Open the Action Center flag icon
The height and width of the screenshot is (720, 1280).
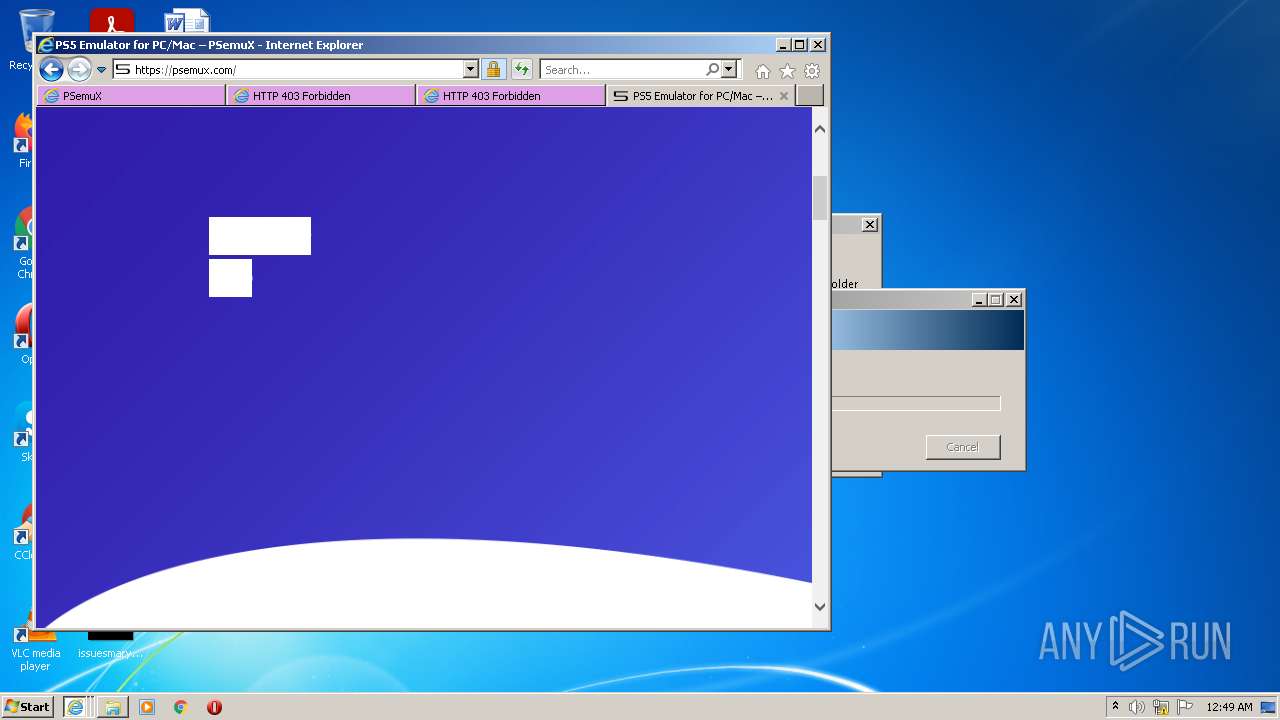pyautogui.click(x=1185, y=707)
